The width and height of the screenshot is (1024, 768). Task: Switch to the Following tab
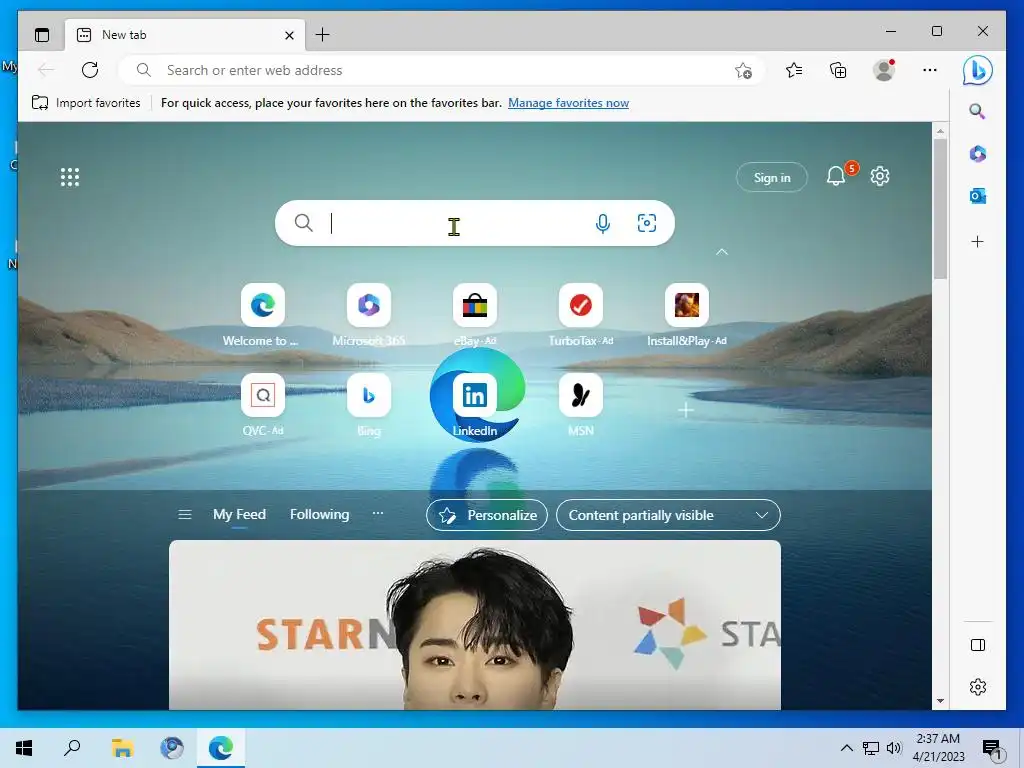[319, 515]
